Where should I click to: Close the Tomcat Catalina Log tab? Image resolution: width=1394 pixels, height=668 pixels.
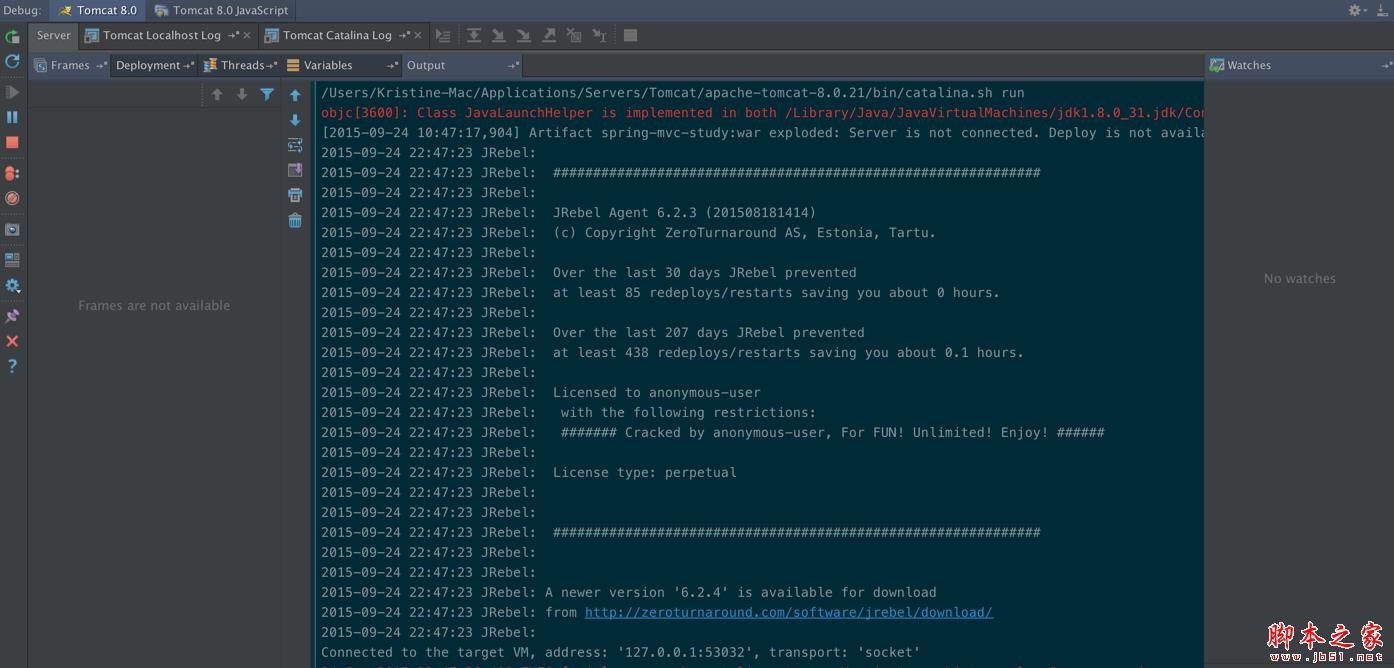(418, 35)
